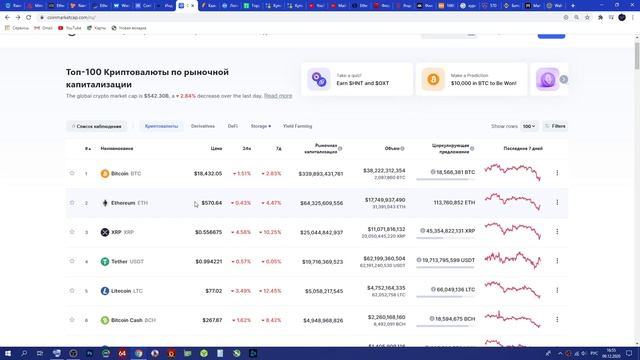Image resolution: width=640 pixels, height=360 pixels.
Task: Open Bitcoin 7-day price chart thumbnail
Action: (x=513, y=172)
